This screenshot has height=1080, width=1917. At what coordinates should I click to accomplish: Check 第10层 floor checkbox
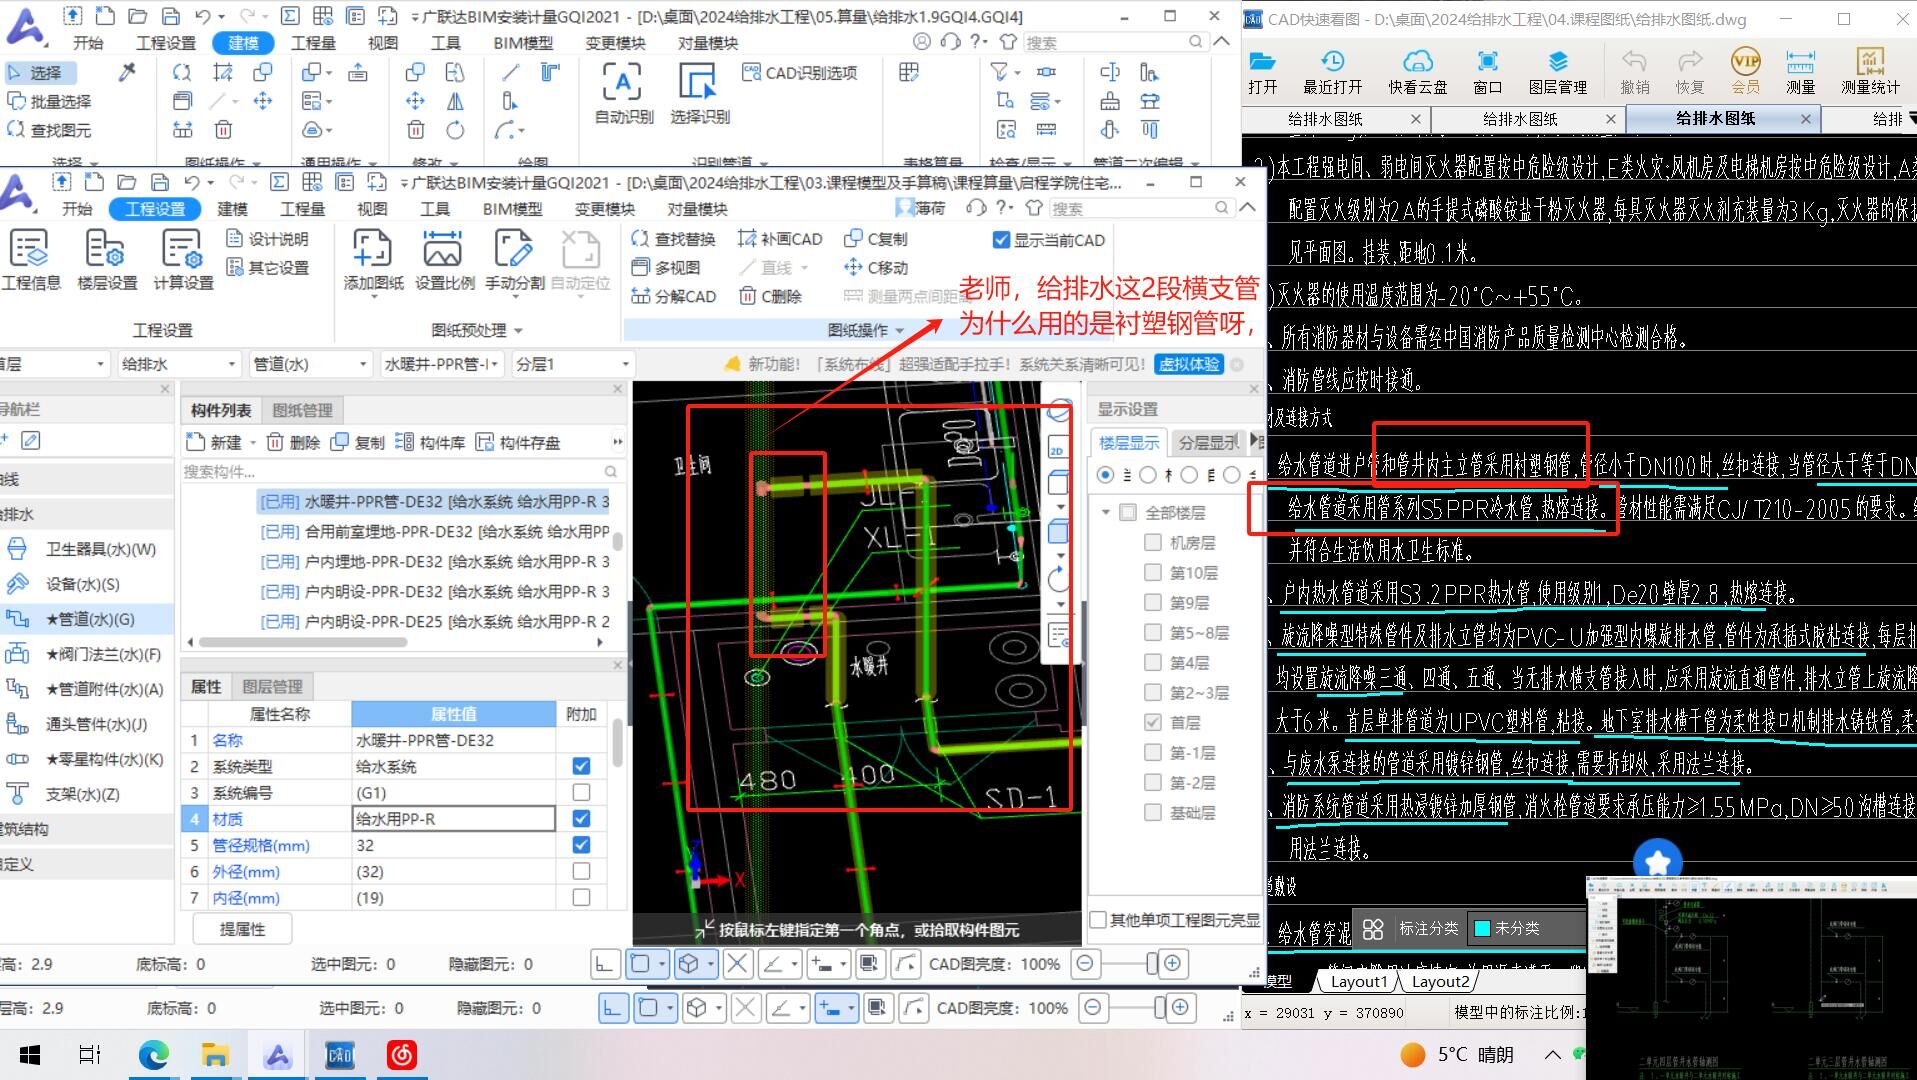point(1152,572)
